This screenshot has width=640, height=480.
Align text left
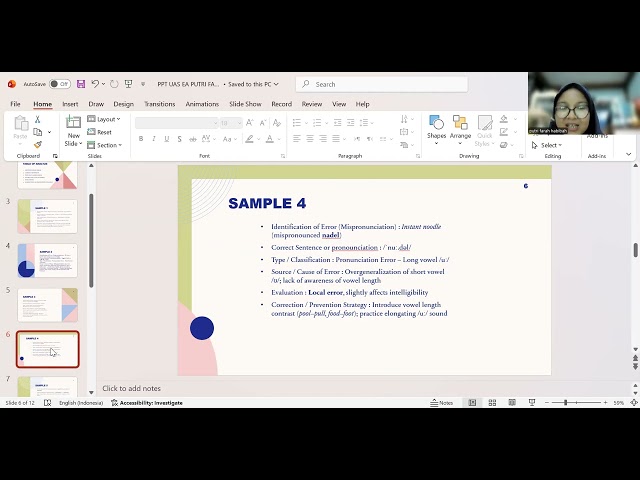pyautogui.click(x=297, y=139)
